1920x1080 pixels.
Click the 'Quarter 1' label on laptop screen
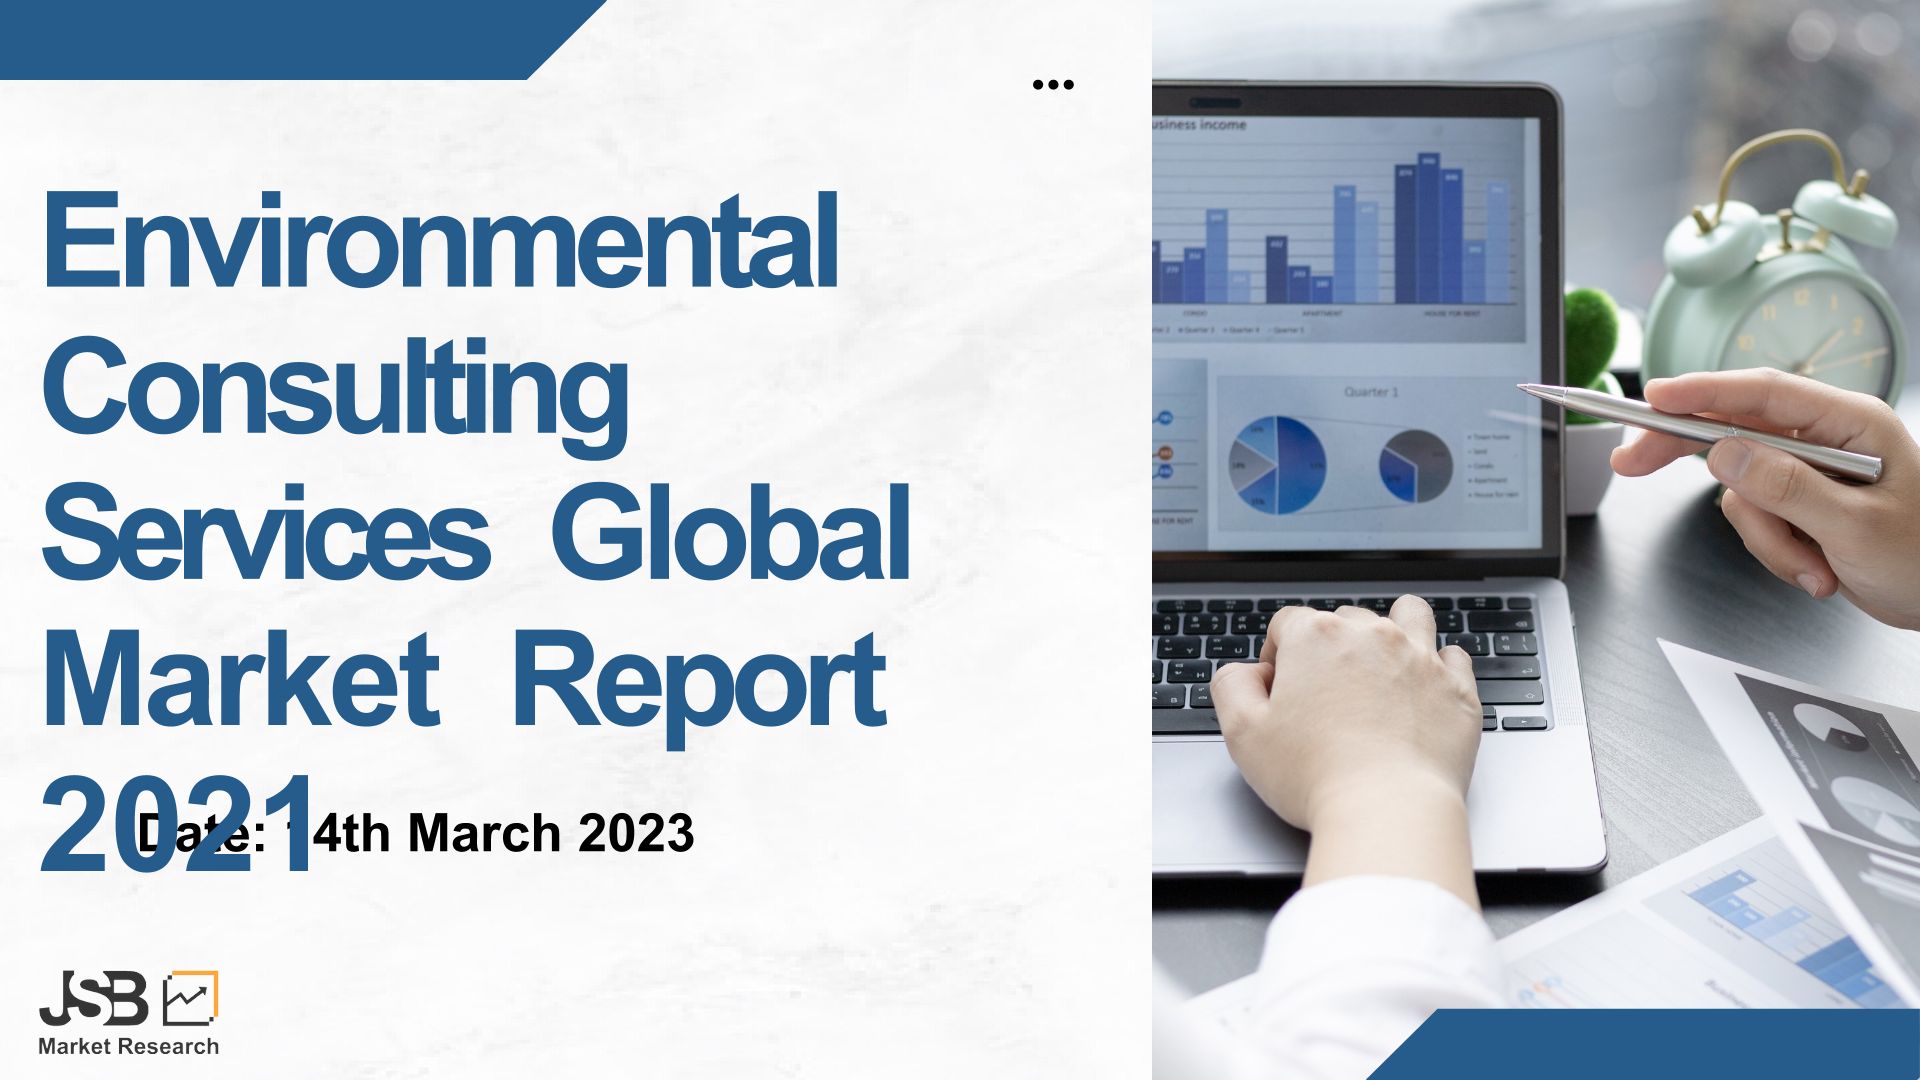pyautogui.click(x=1371, y=392)
